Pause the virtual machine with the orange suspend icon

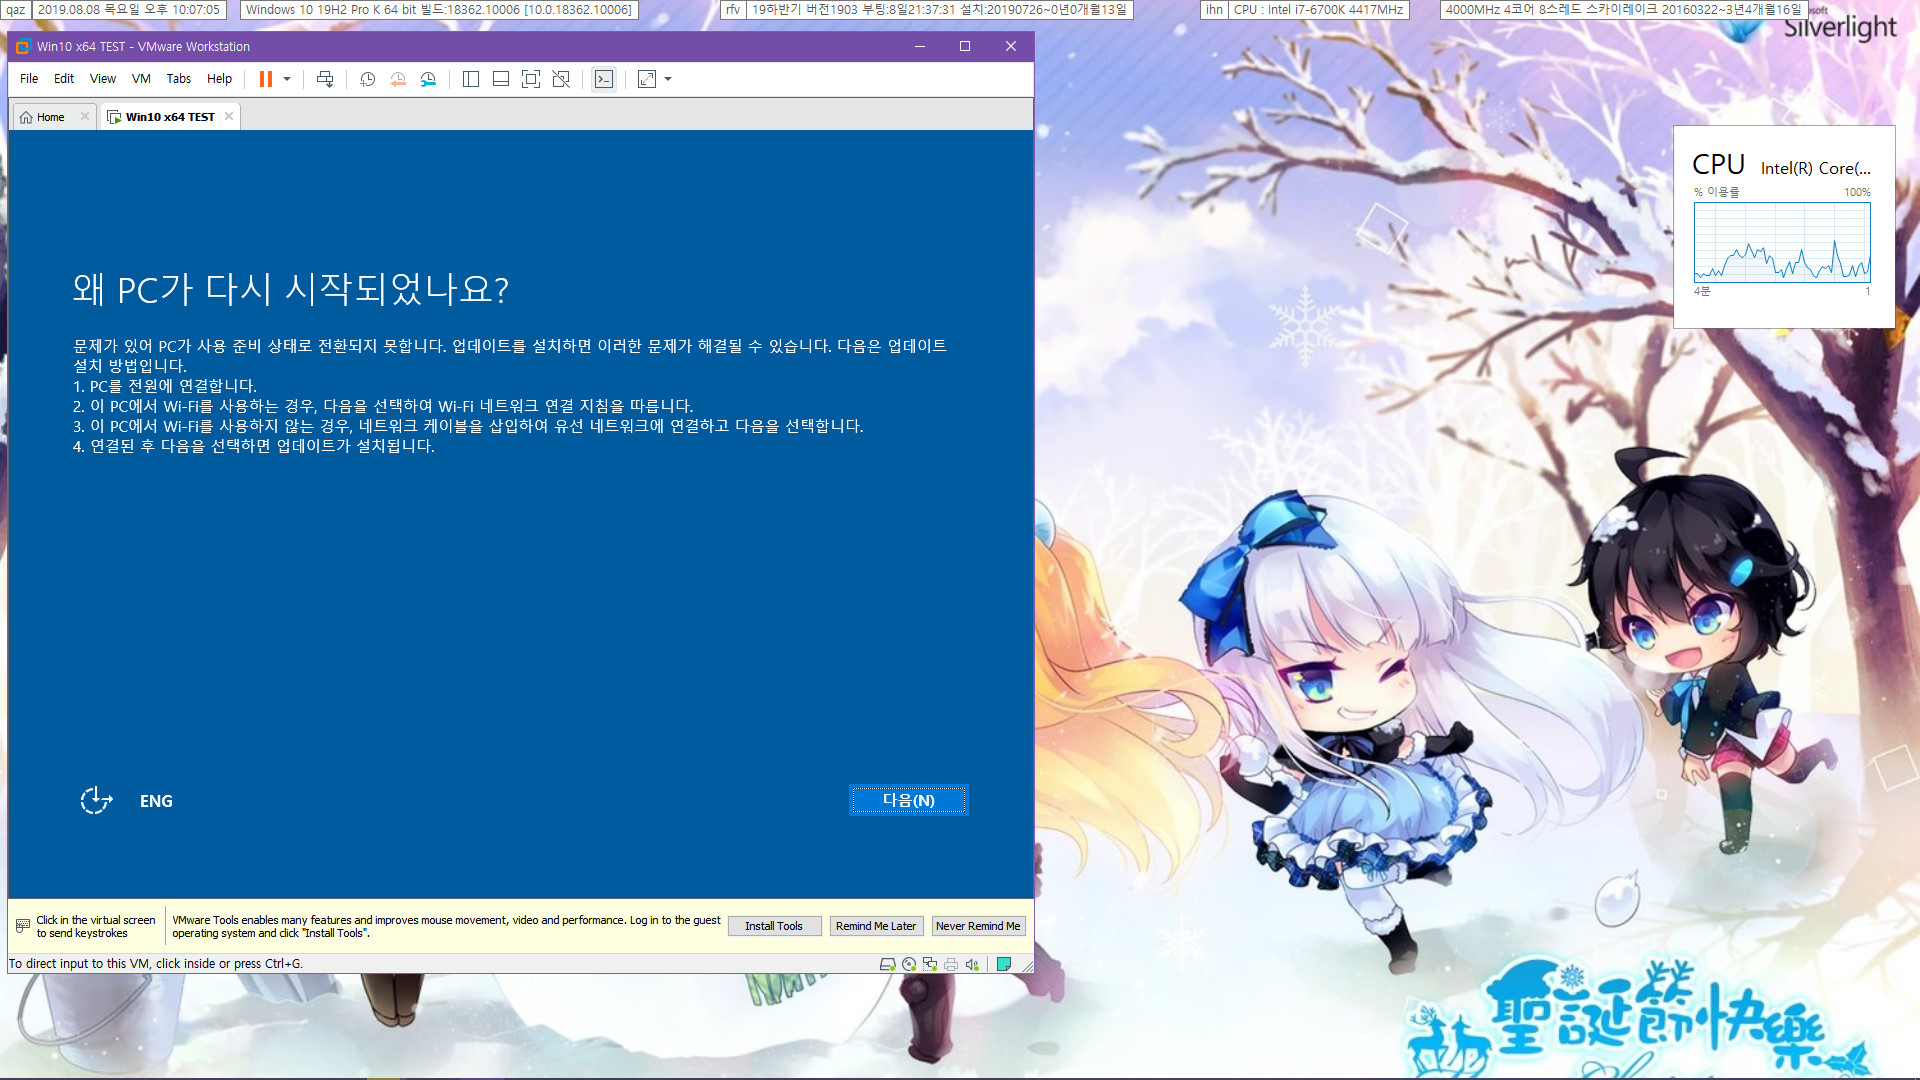266,79
